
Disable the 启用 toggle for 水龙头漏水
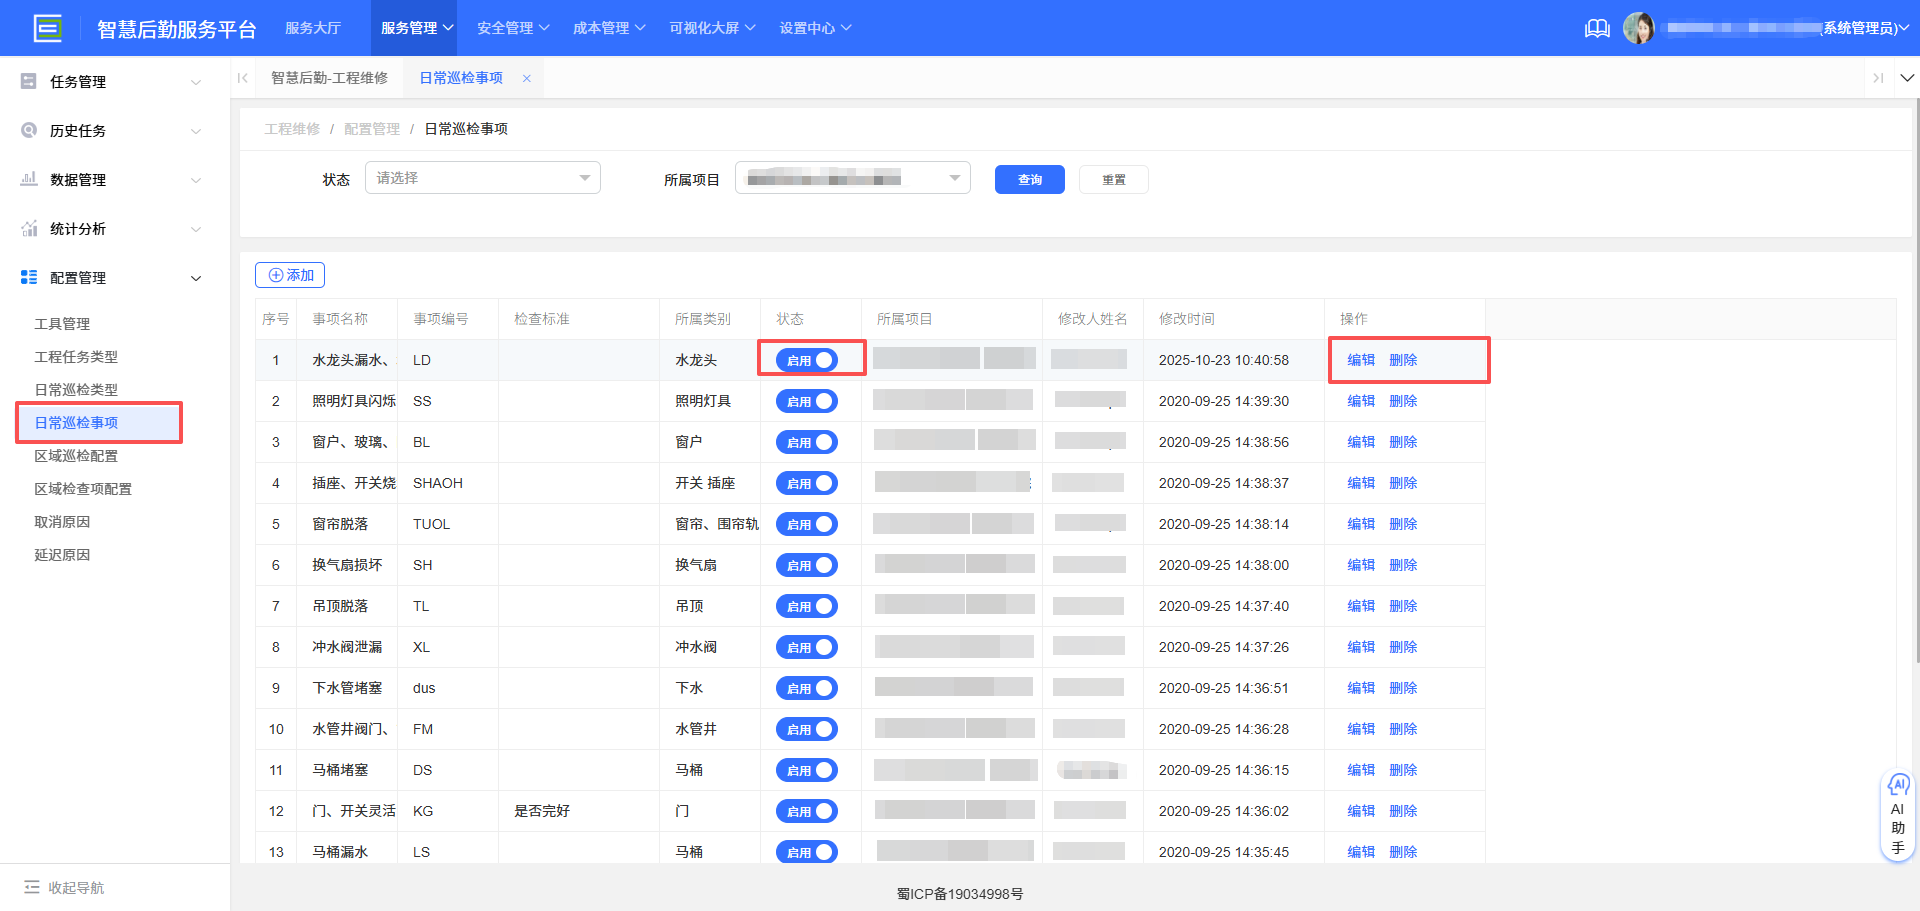(807, 359)
